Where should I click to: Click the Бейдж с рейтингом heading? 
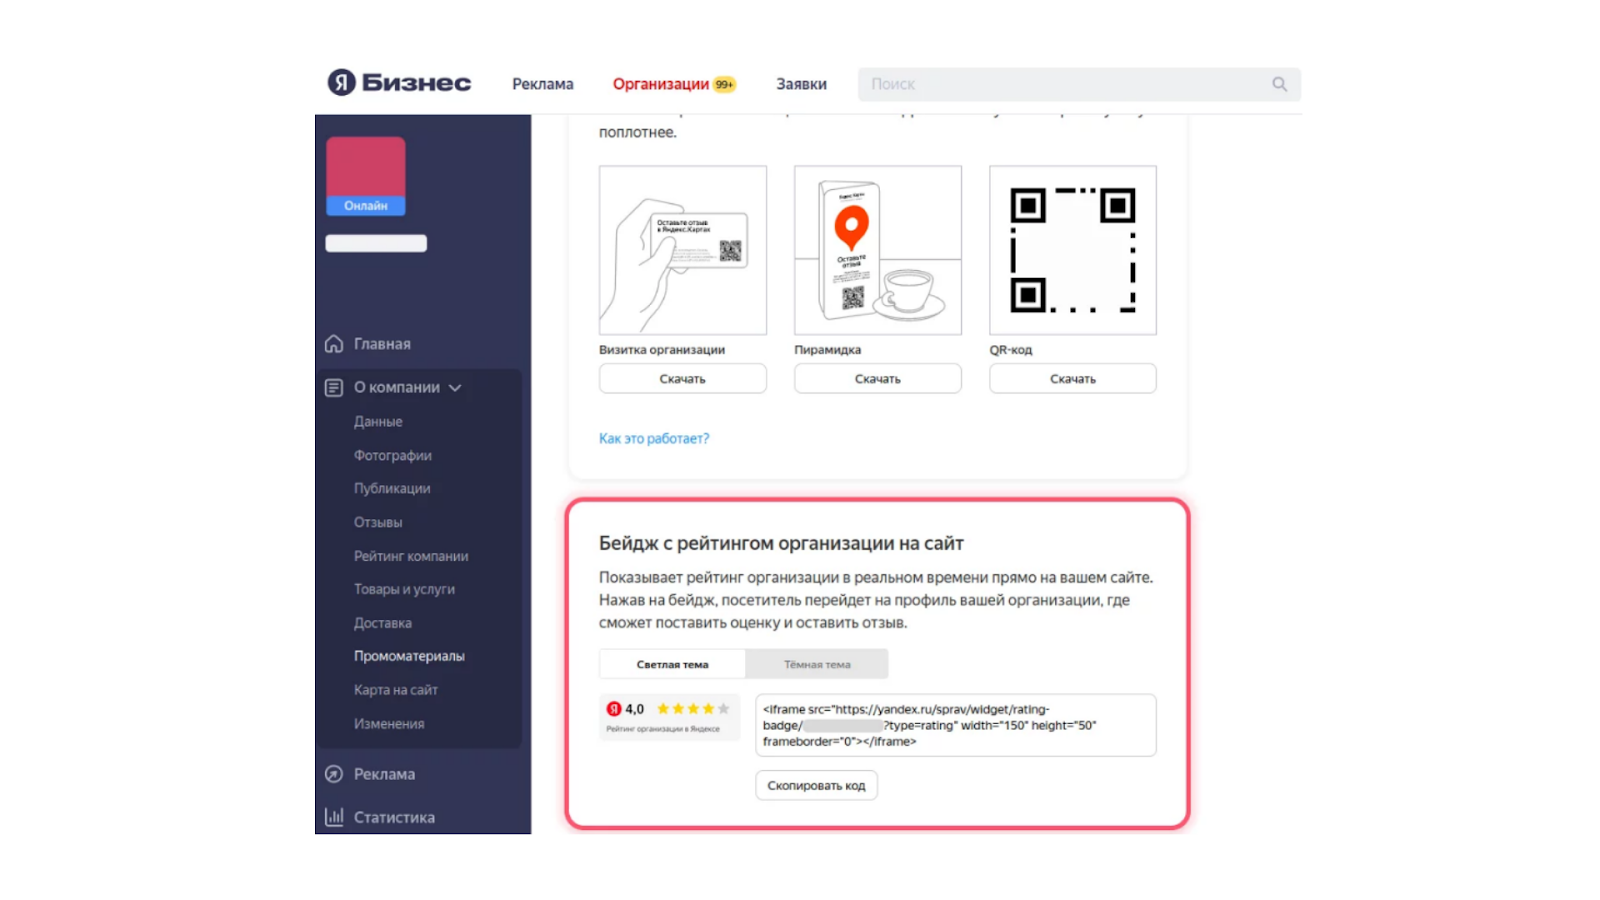click(781, 544)
